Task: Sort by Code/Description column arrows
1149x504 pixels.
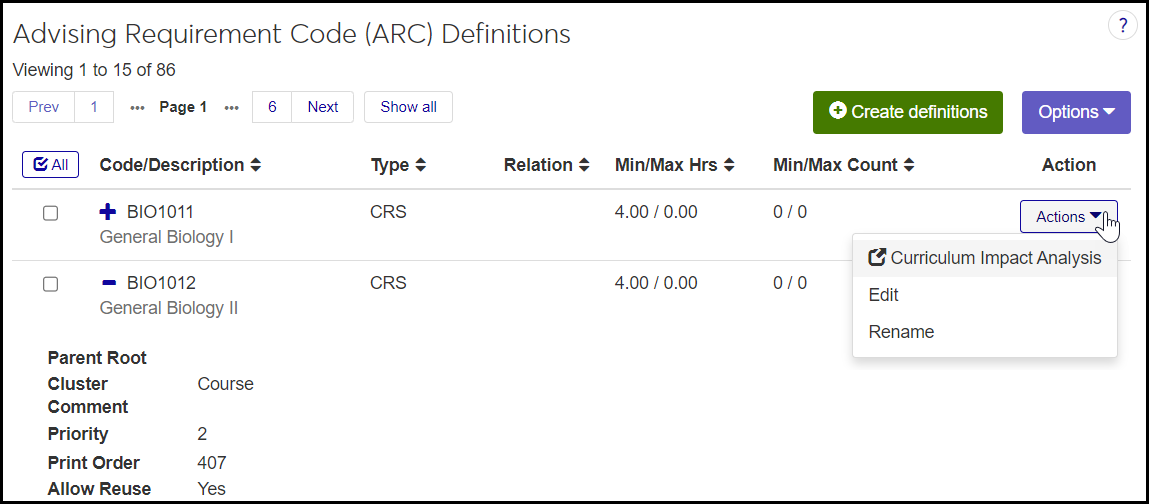Action: [x=256, y=165]
